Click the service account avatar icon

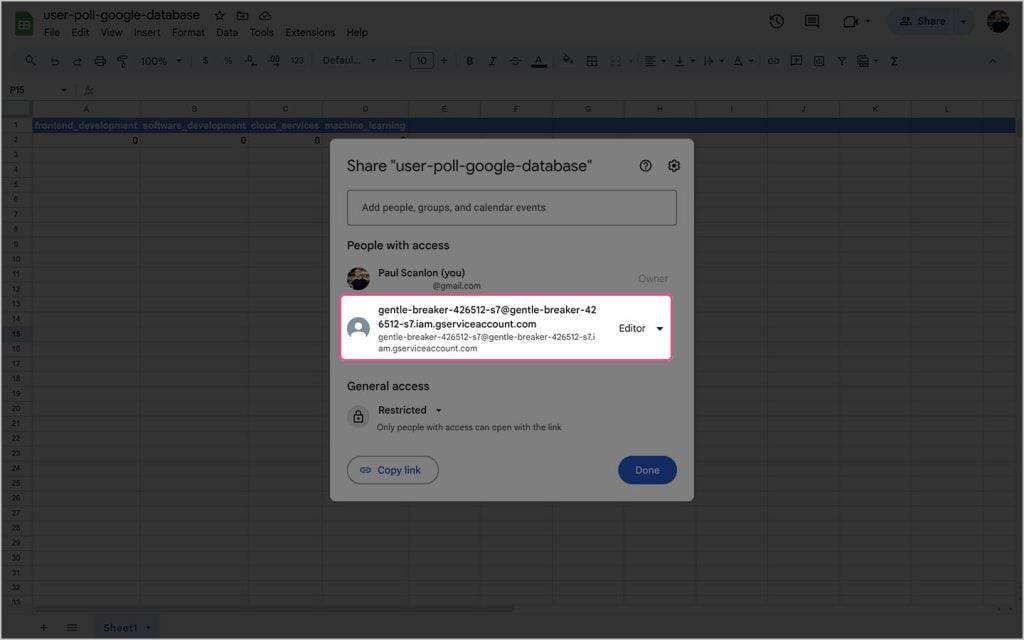(x=358, y=328)
